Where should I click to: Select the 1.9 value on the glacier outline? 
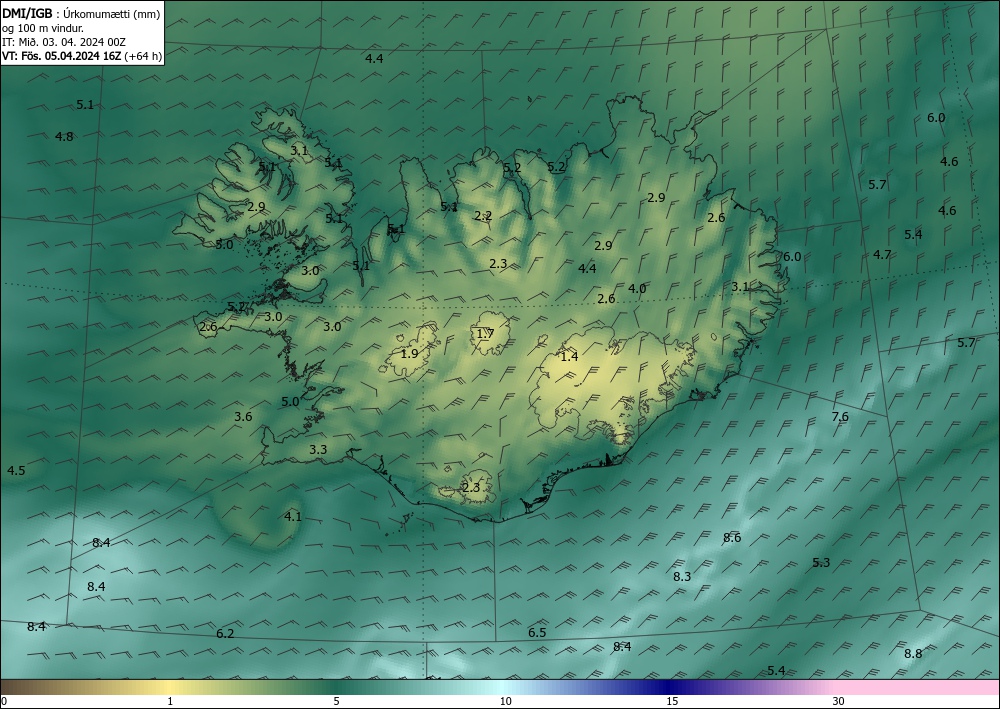tap(409, 353)
